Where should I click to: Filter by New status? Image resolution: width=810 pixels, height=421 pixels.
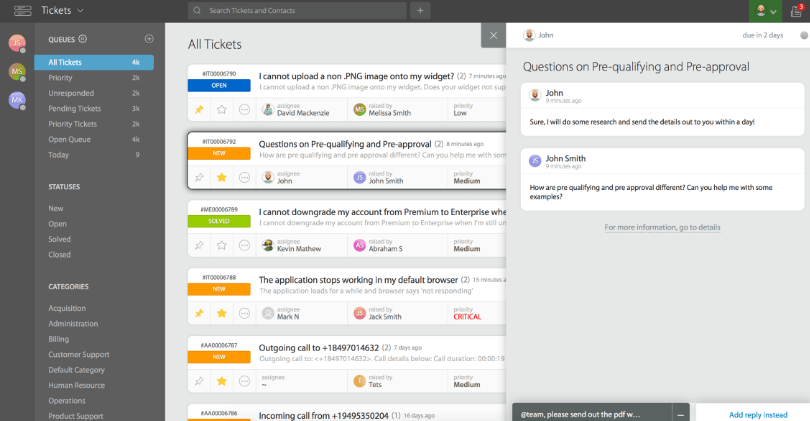coord(56,209)
